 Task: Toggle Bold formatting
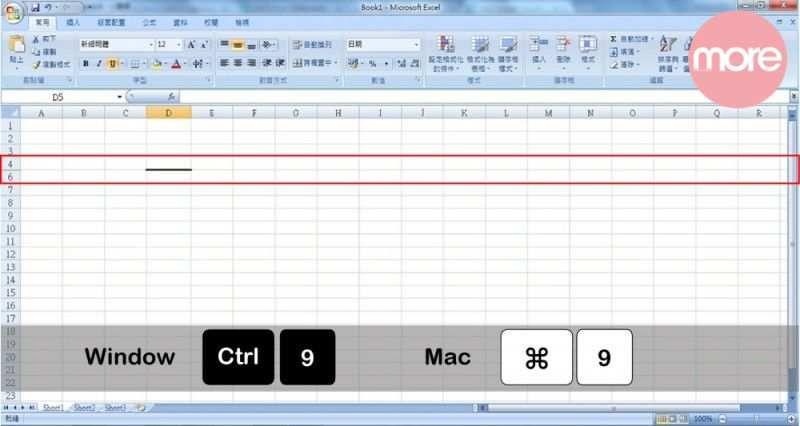point(86,64)
